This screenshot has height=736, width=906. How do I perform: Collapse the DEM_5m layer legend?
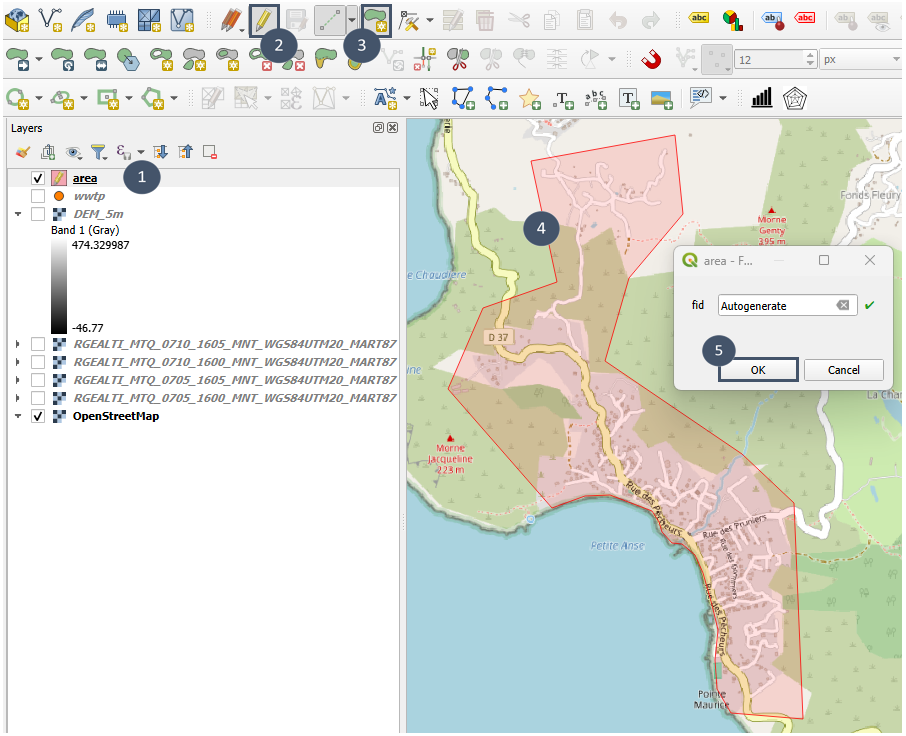18,214
